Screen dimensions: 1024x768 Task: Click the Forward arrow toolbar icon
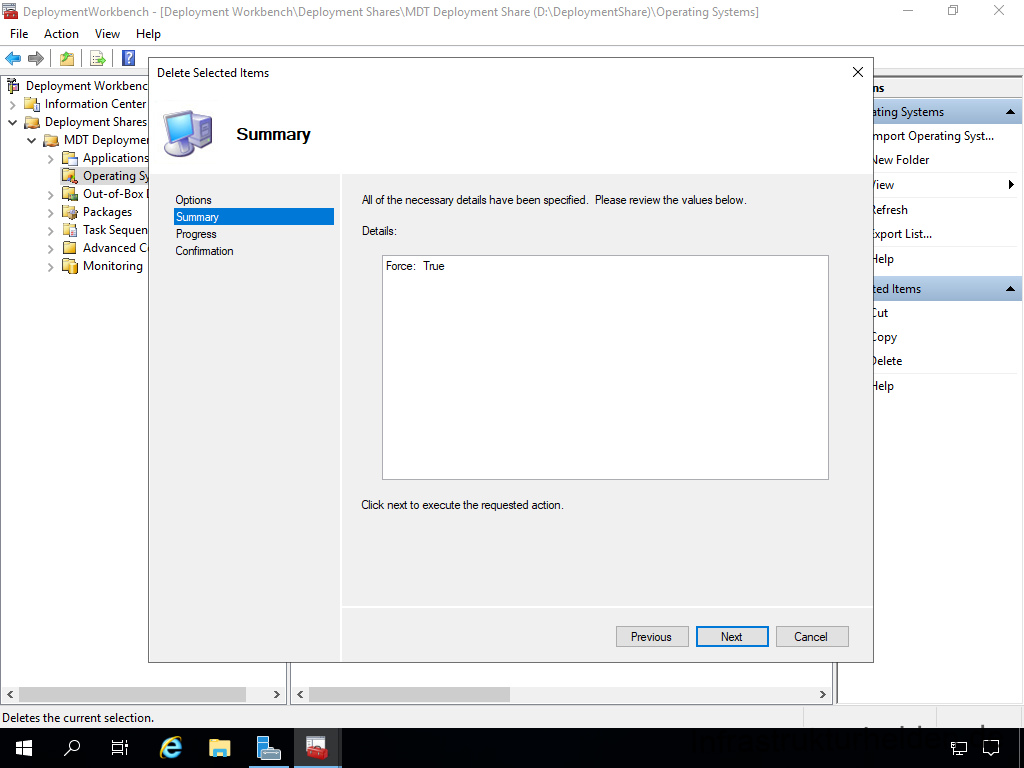pyautogui.click(x=36, y=59)
